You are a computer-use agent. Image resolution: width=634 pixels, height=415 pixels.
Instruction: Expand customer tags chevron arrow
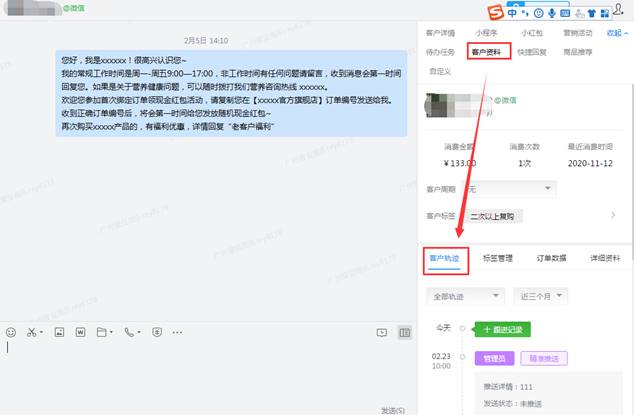[612, 215]
